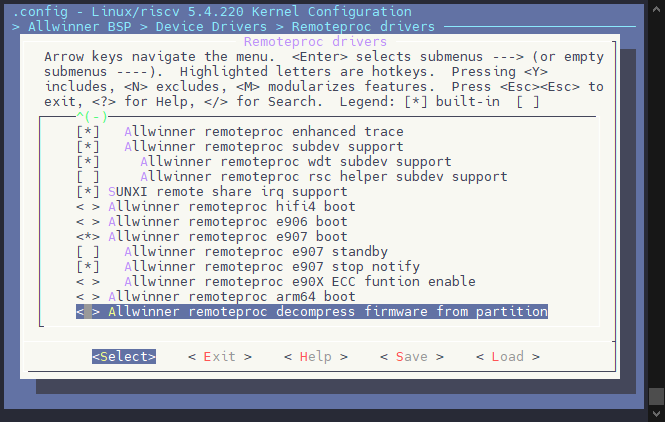
Task: Click the terminal scrollbar down arrow
Action: click(x=656, y=414)
